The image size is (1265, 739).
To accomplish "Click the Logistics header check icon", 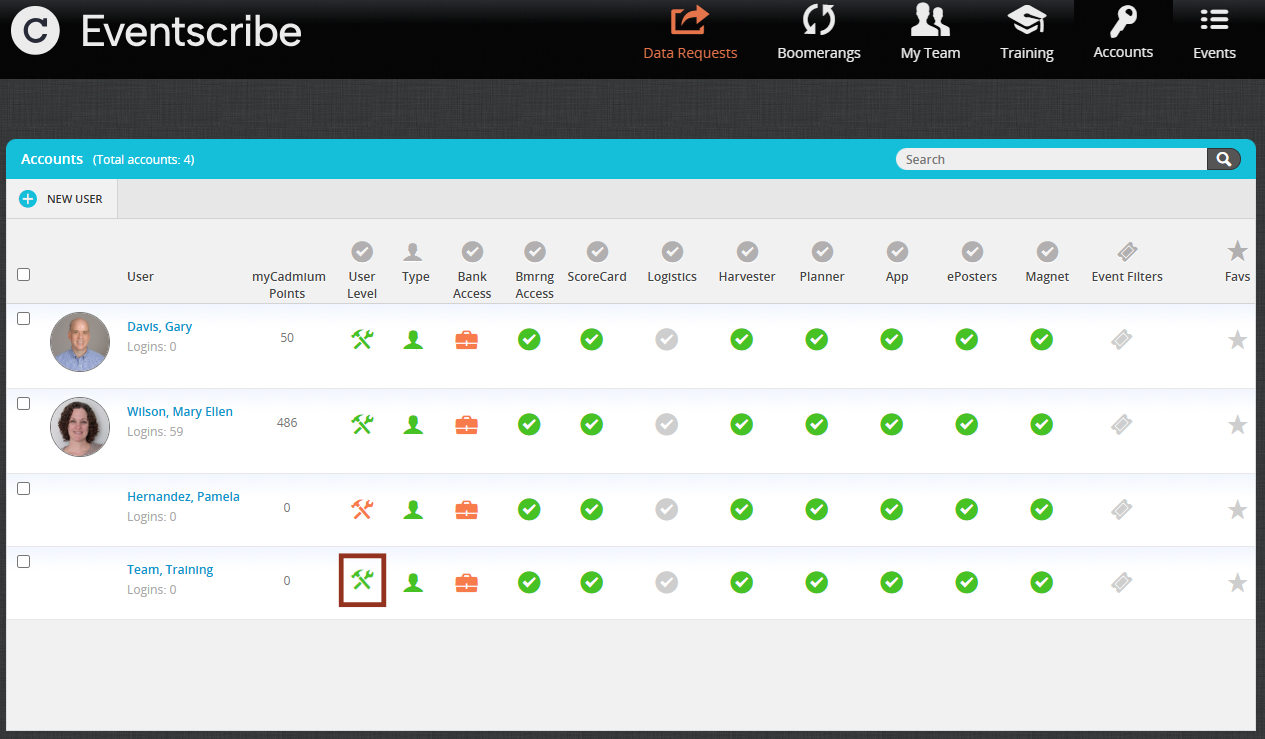I will point(672,251).
